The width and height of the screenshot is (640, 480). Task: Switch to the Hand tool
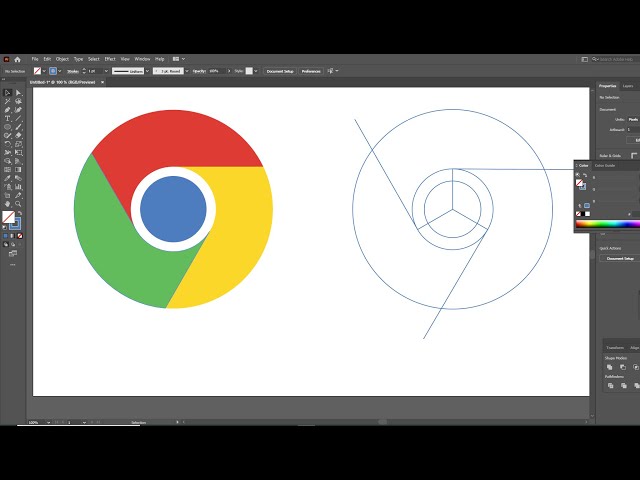coord(7,204)
